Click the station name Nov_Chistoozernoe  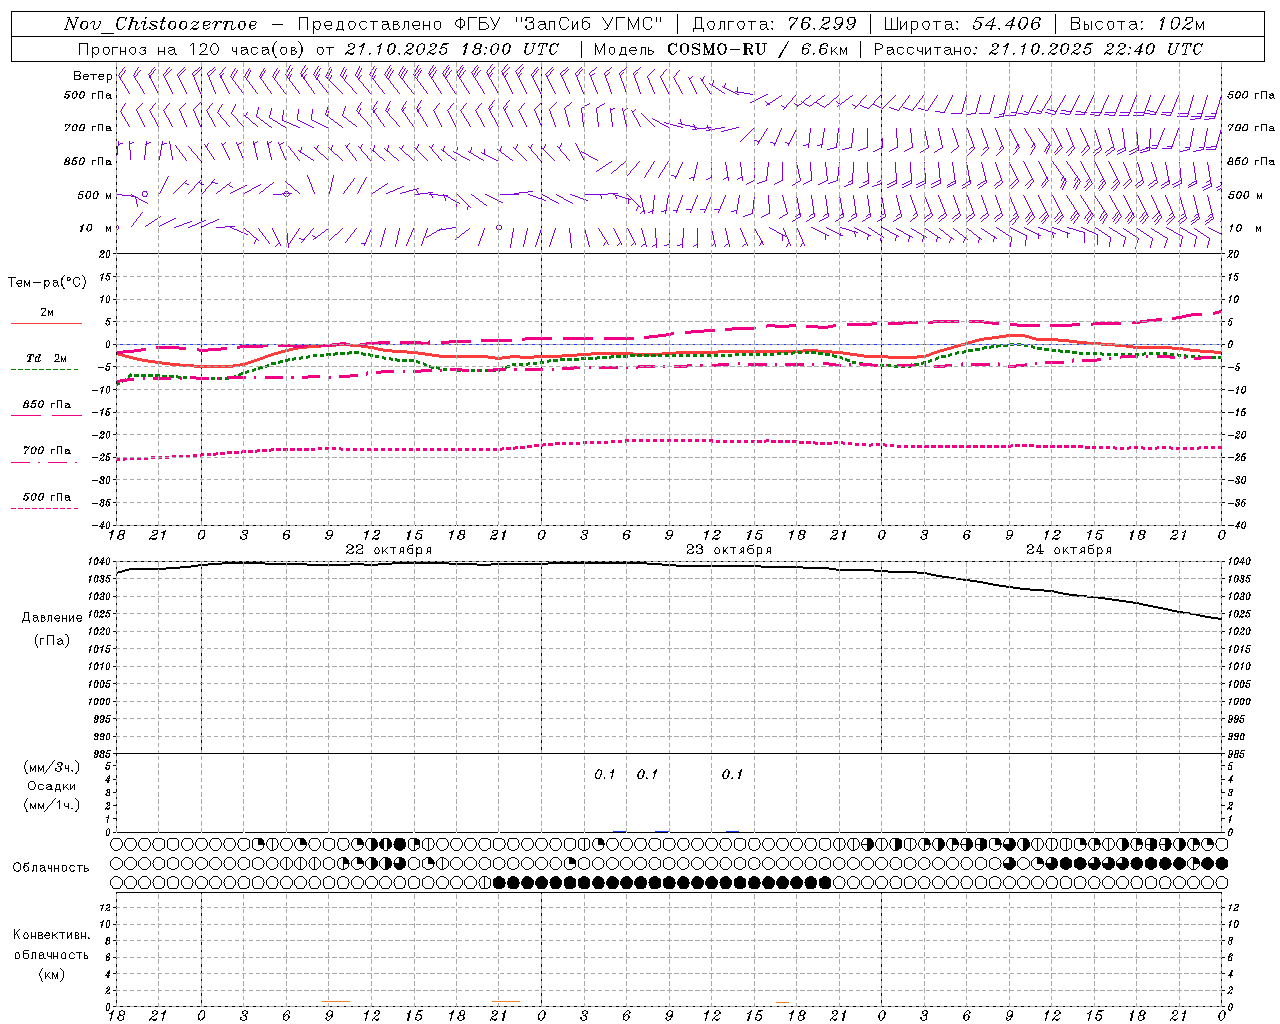pos(160,24)
